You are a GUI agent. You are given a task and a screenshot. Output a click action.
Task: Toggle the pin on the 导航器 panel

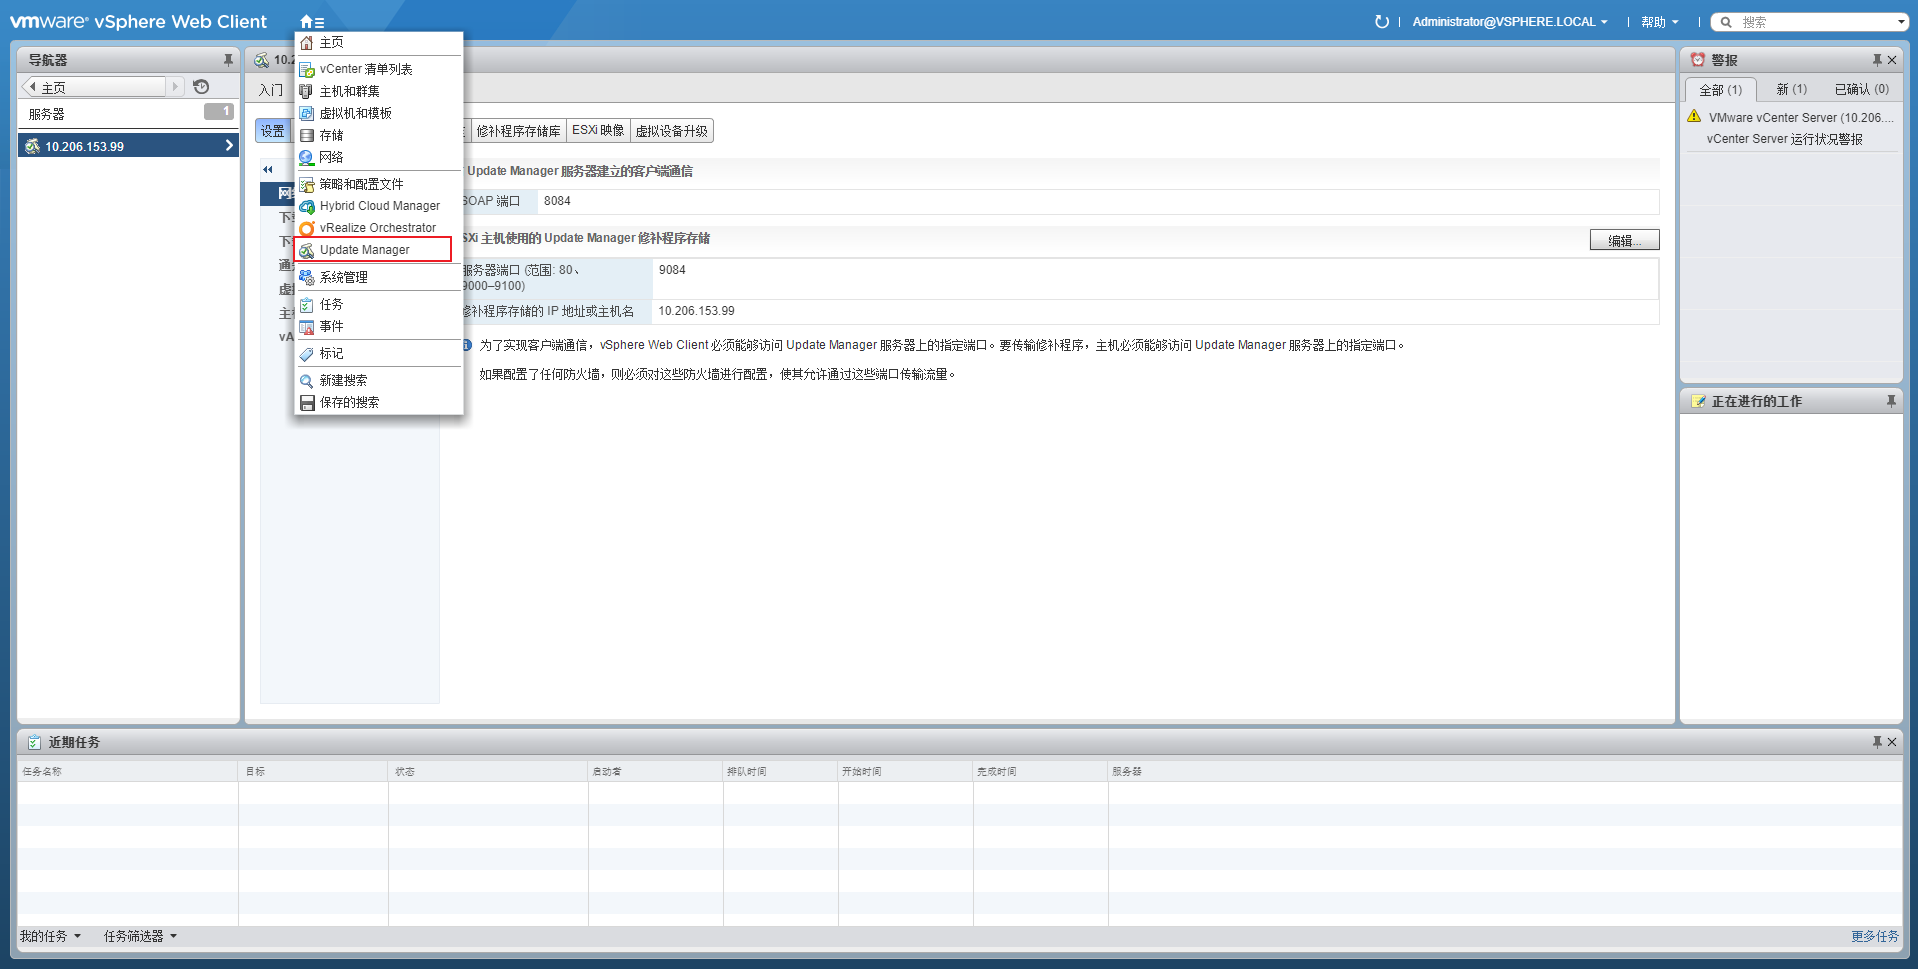click(x=227, y=59)
